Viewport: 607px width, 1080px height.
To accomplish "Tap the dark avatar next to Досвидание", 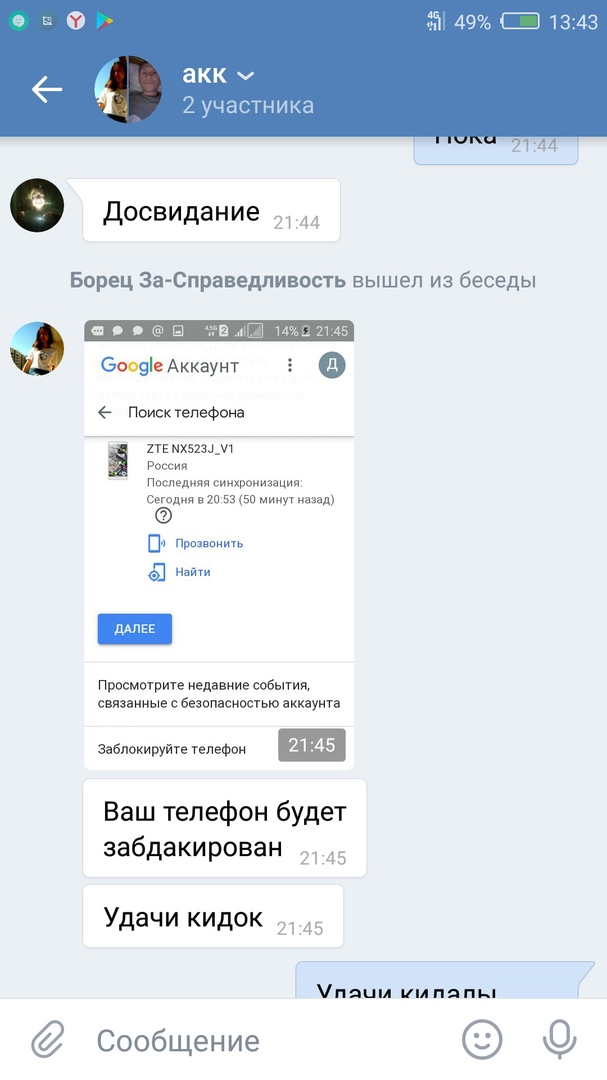I will pyautogui.click(x=37, y=205).
